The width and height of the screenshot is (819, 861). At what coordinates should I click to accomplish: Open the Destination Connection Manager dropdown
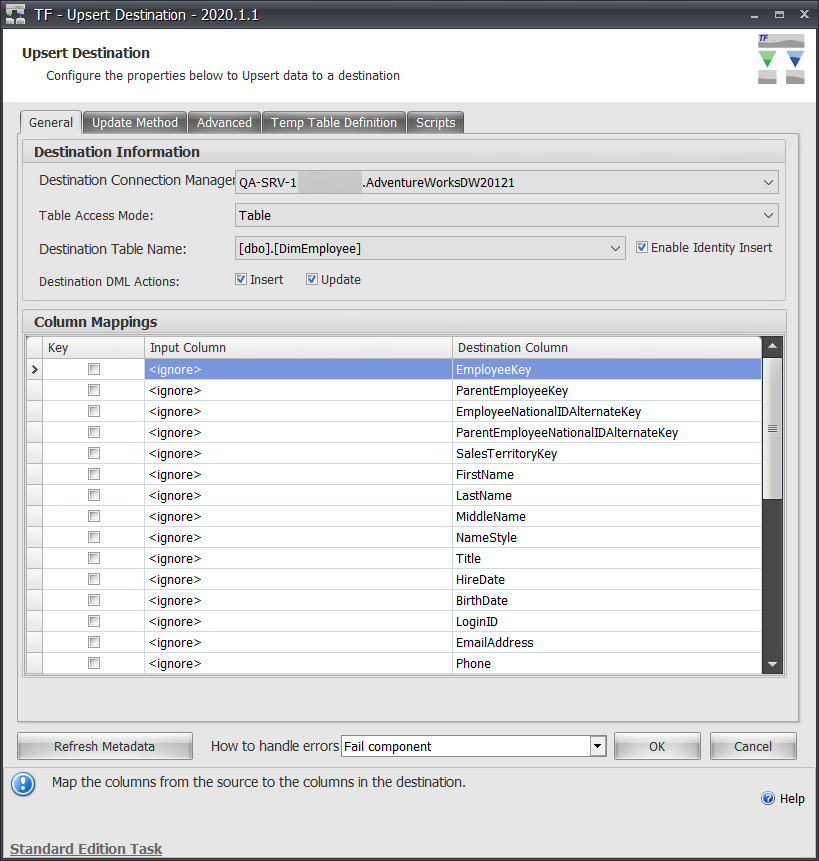(768, 182)
